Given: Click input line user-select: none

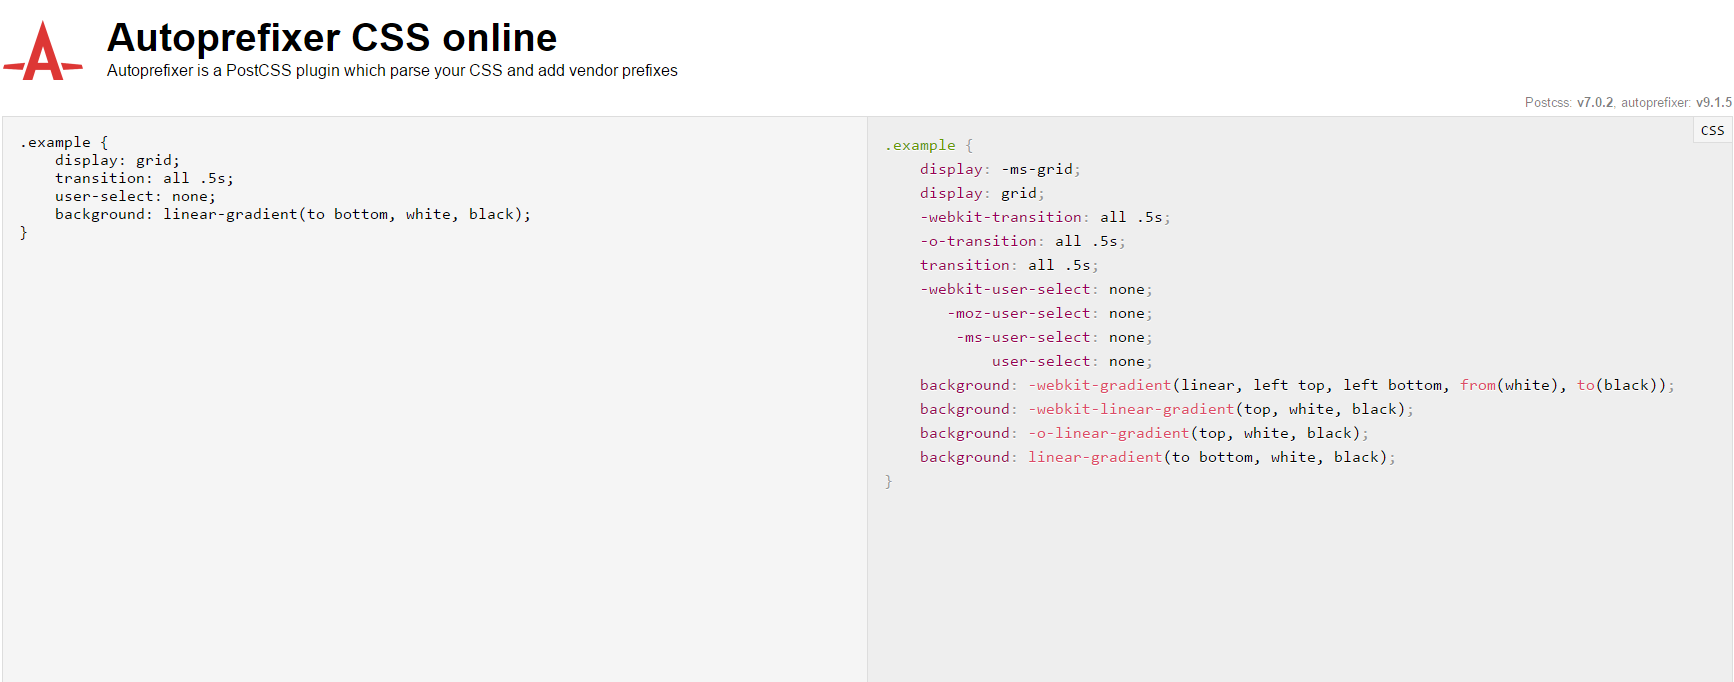Looking at the screenshot, I should pos(135,196).
